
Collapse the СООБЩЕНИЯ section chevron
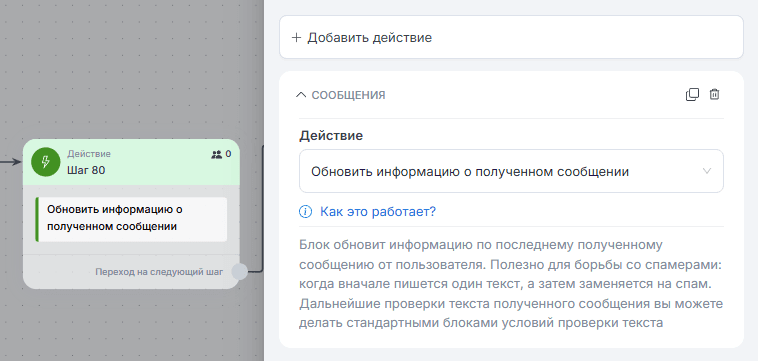(301, 95)
